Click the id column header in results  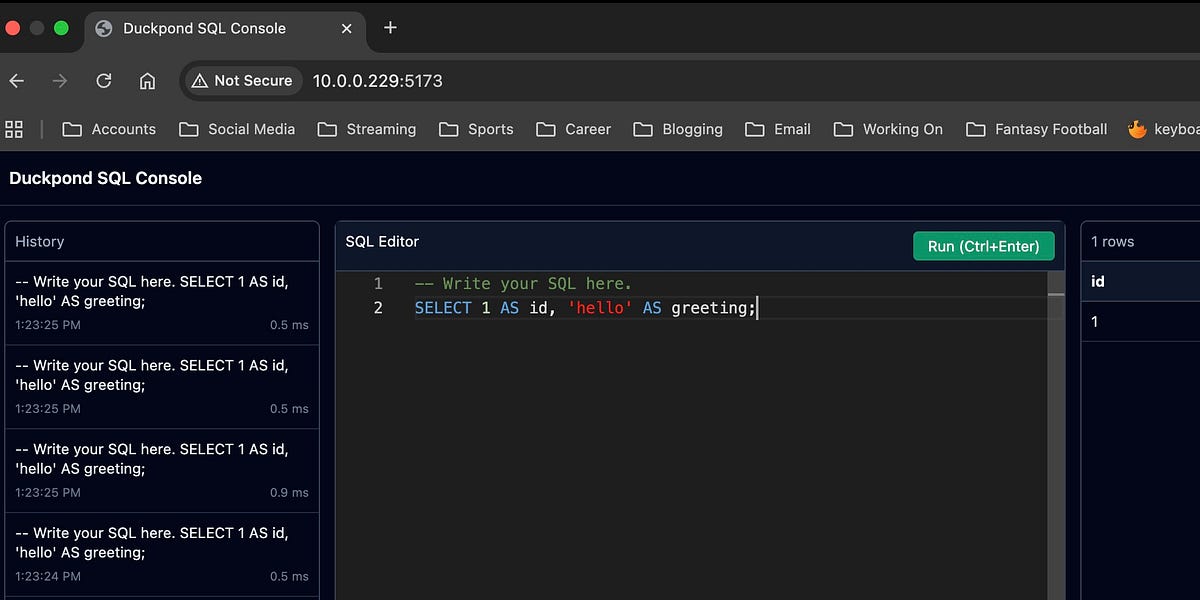tap(1097, 281)
